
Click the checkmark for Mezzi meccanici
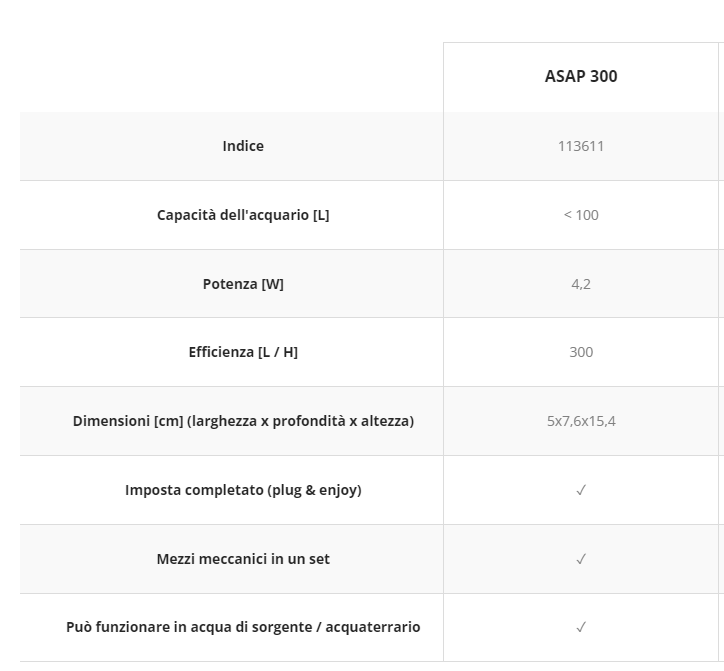coord(581,559)
